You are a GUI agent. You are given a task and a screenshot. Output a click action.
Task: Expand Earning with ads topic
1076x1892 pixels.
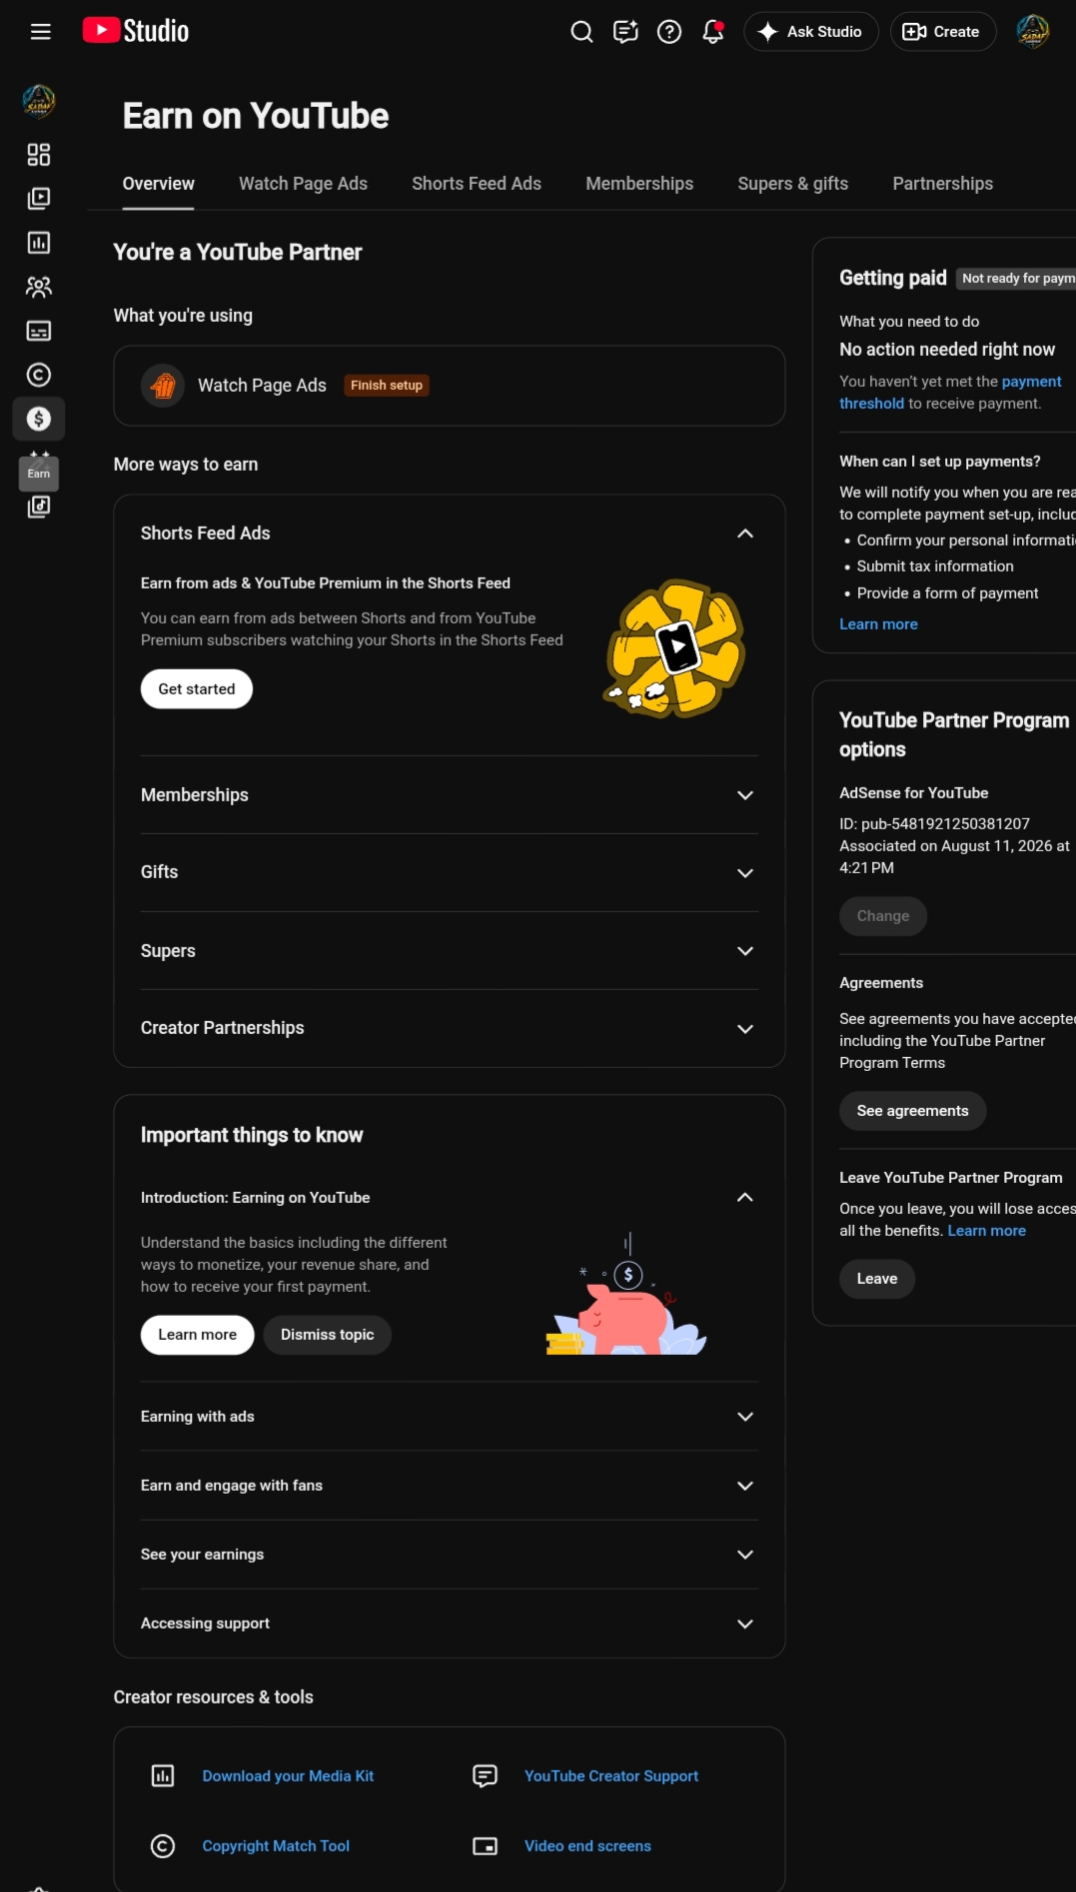745,1416
